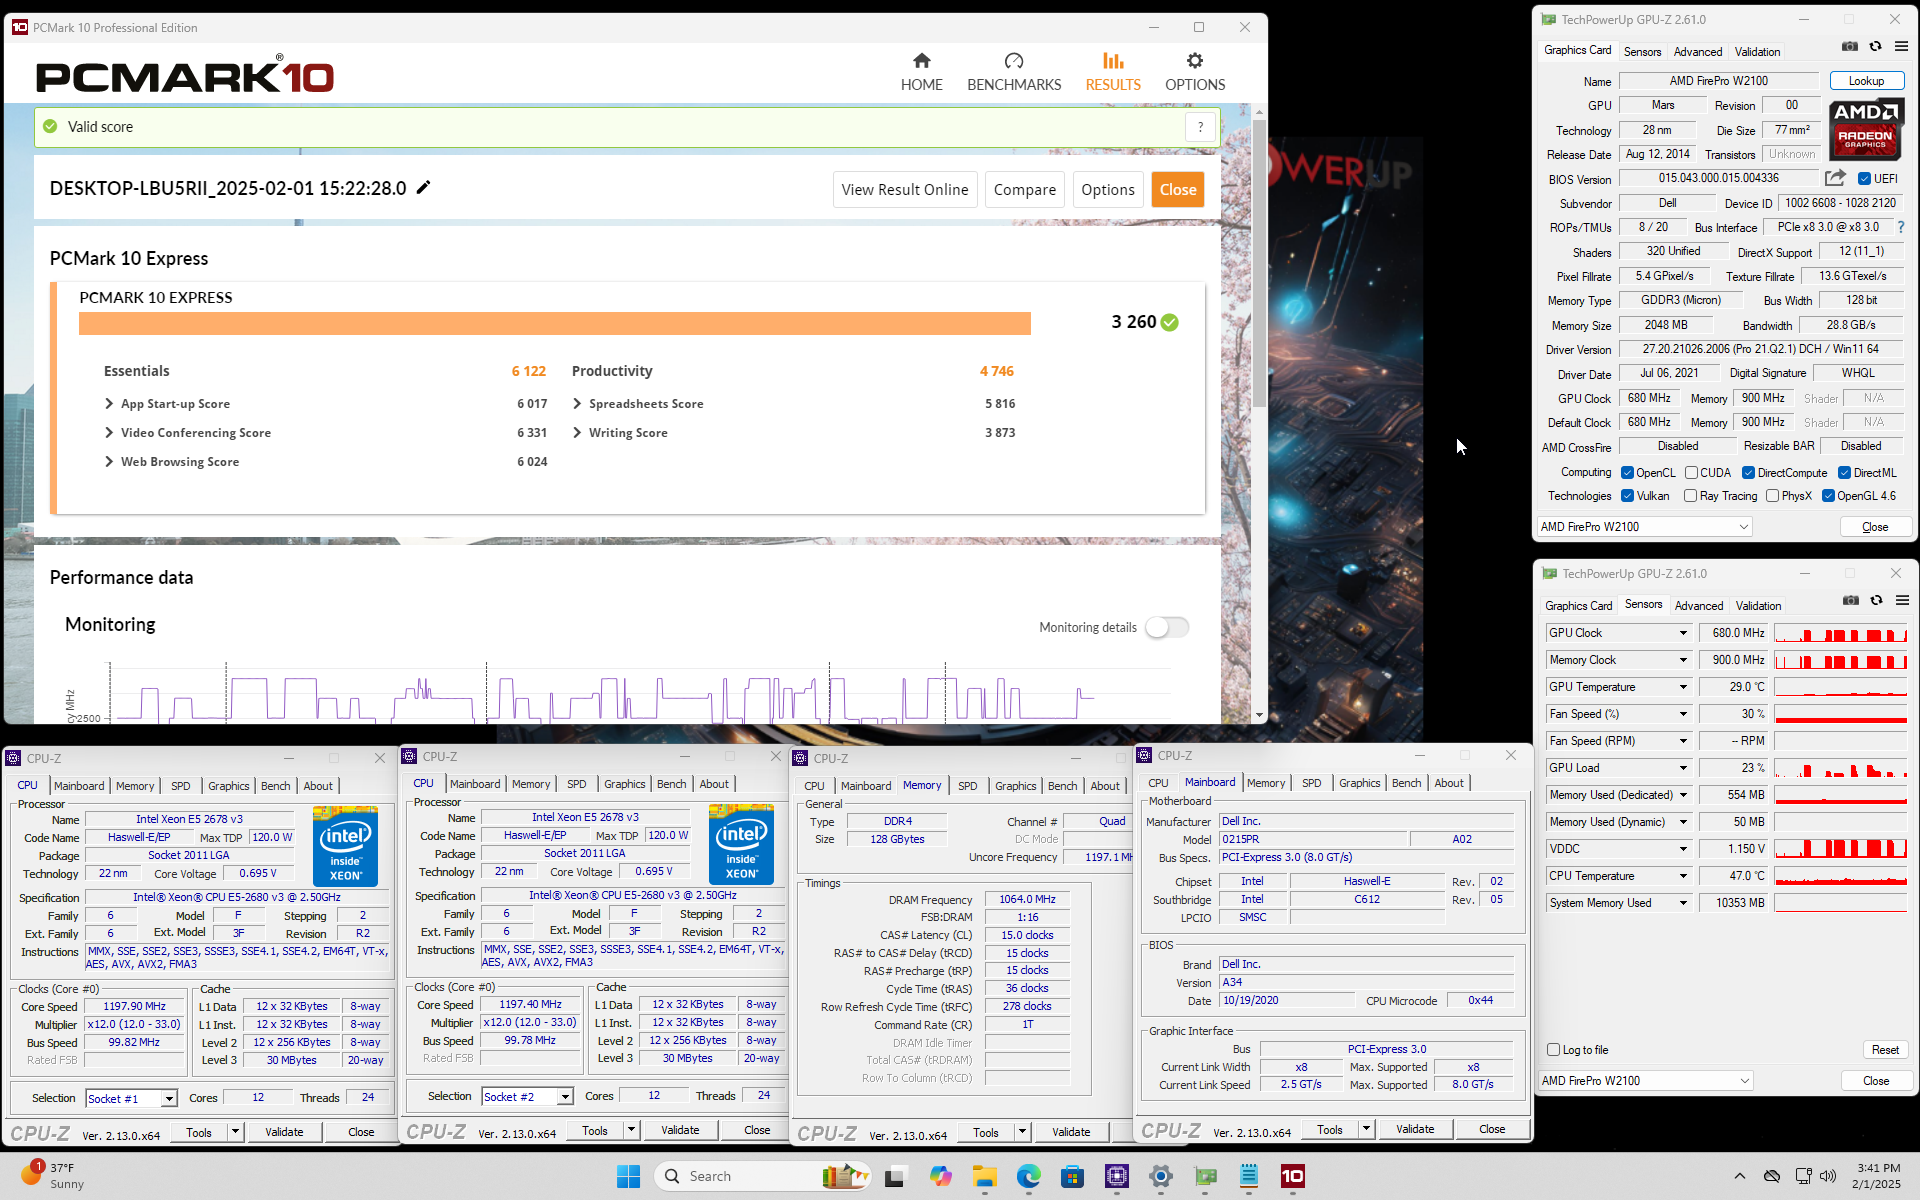Expand Writing Score row

577,433
